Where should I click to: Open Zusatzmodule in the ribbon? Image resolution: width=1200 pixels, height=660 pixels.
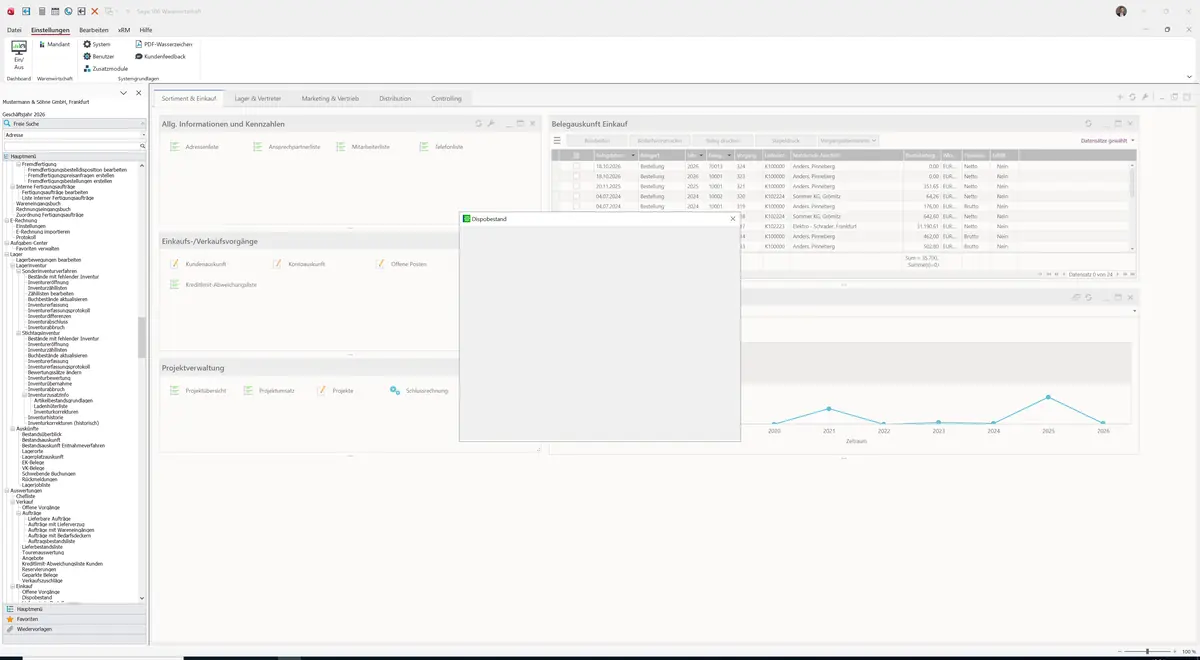(x=106, y=68)
